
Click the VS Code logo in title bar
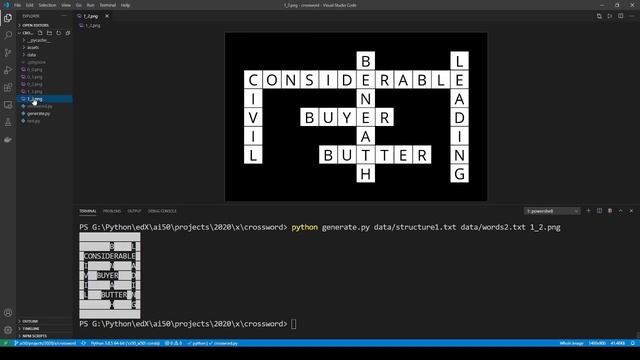pos(6,5)
